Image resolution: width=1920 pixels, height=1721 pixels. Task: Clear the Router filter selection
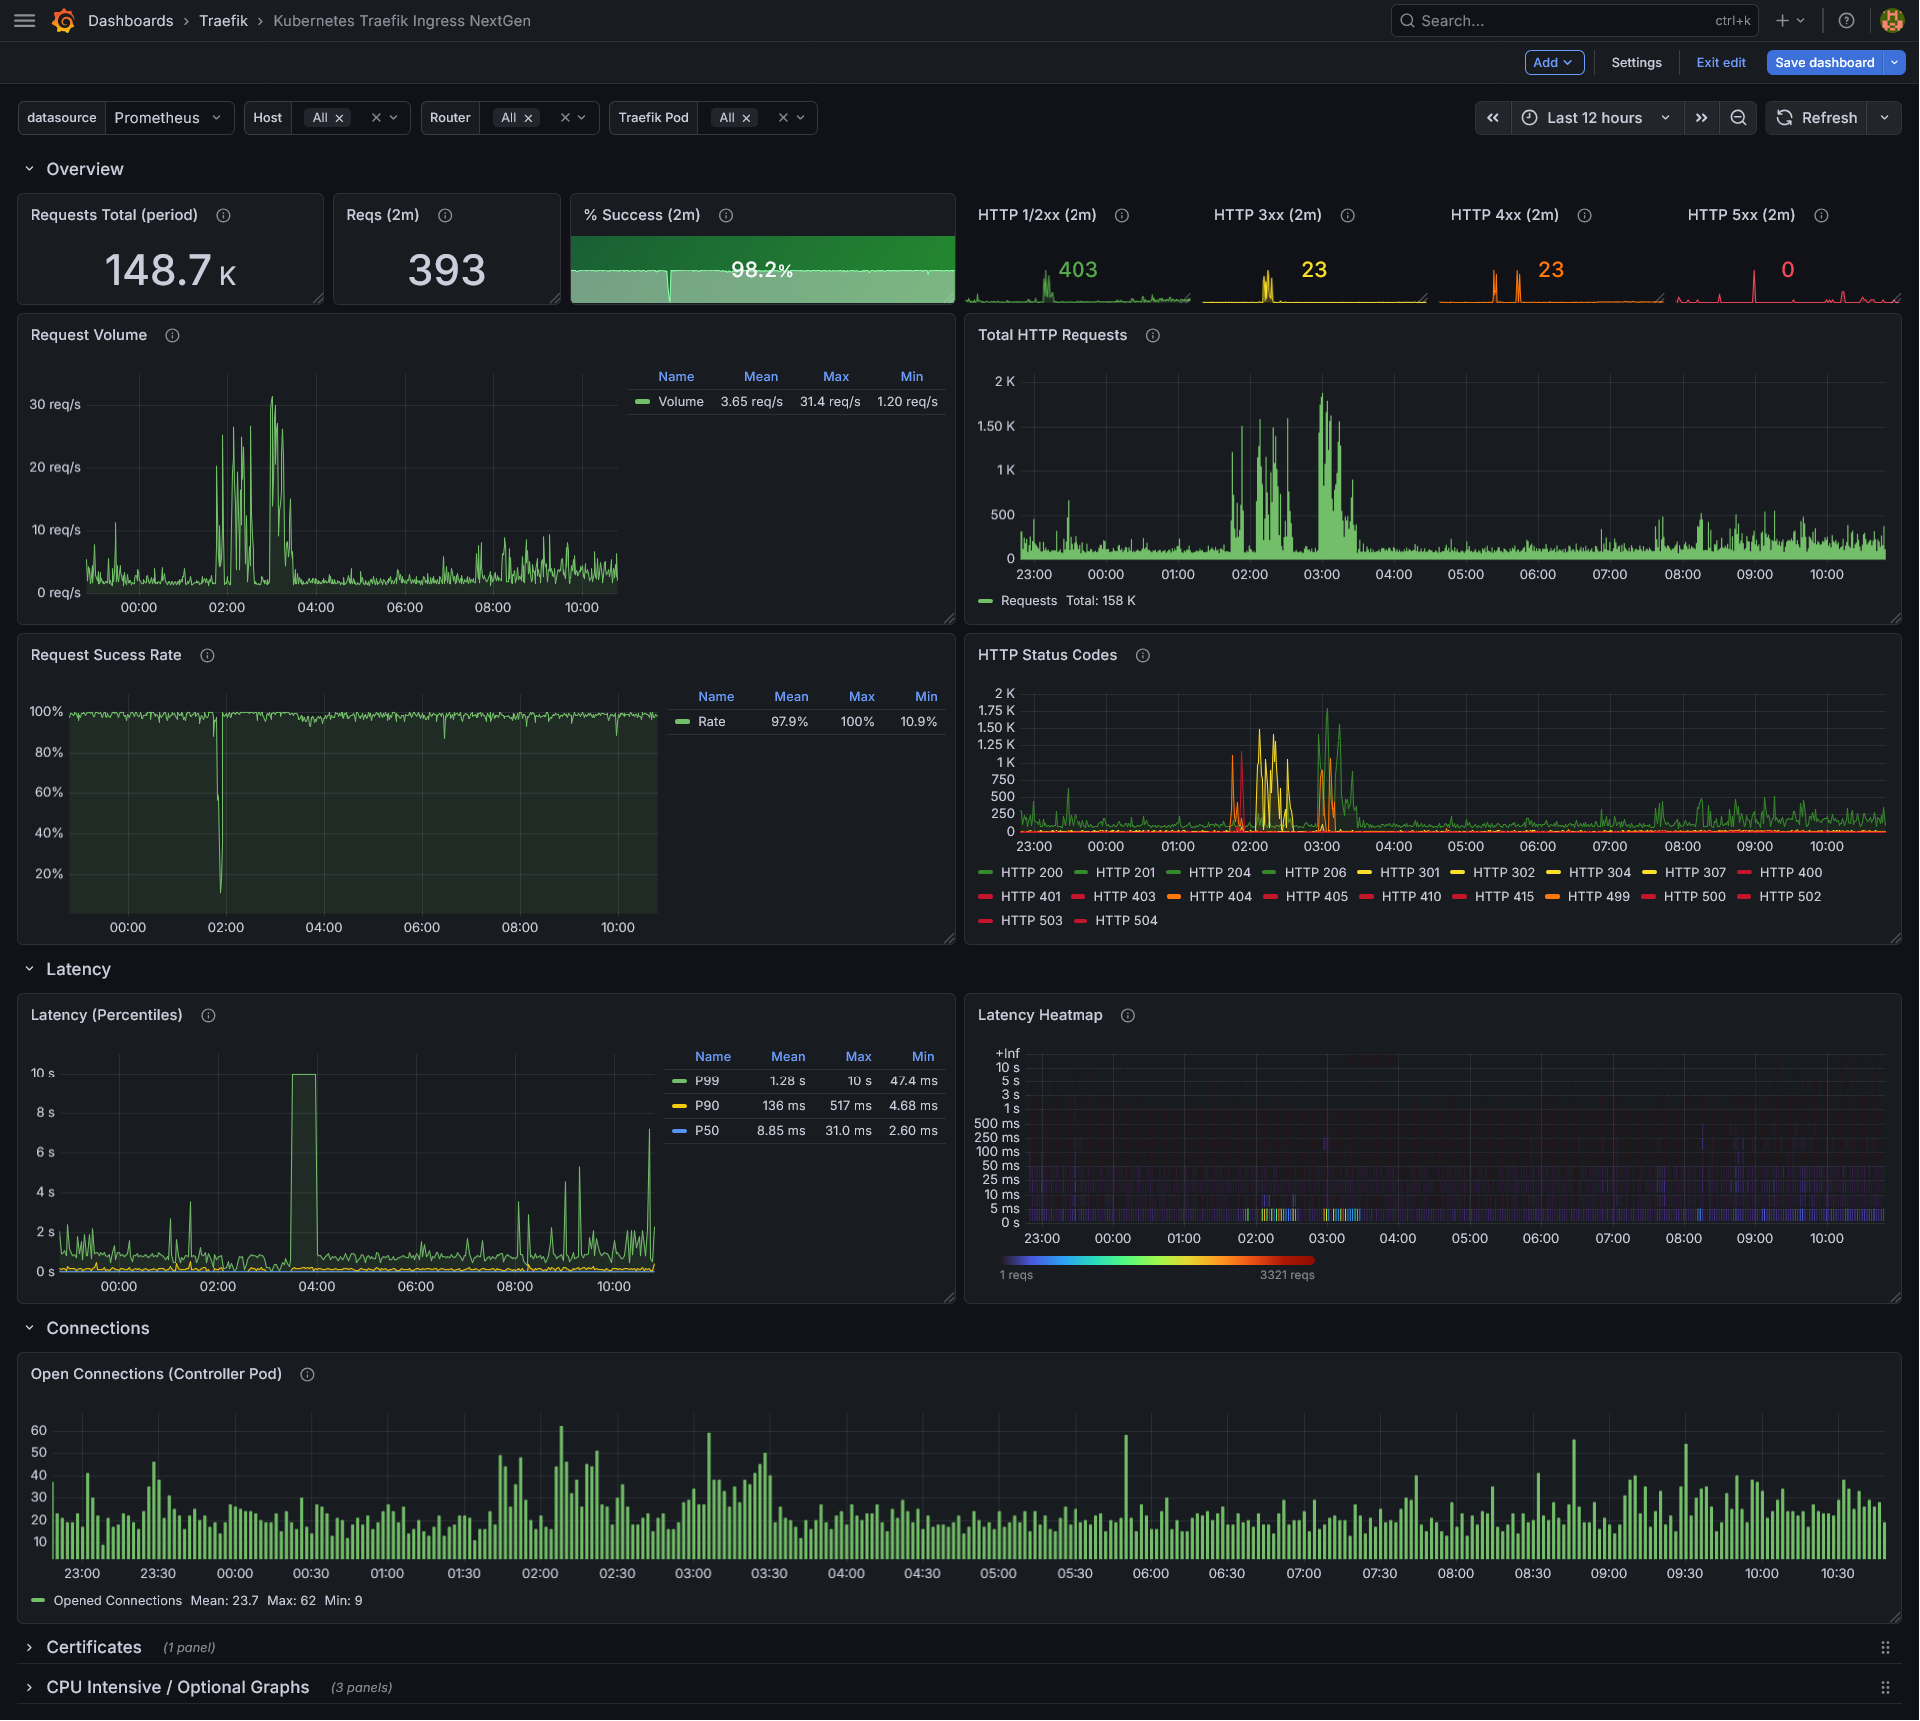coord(565,118)
